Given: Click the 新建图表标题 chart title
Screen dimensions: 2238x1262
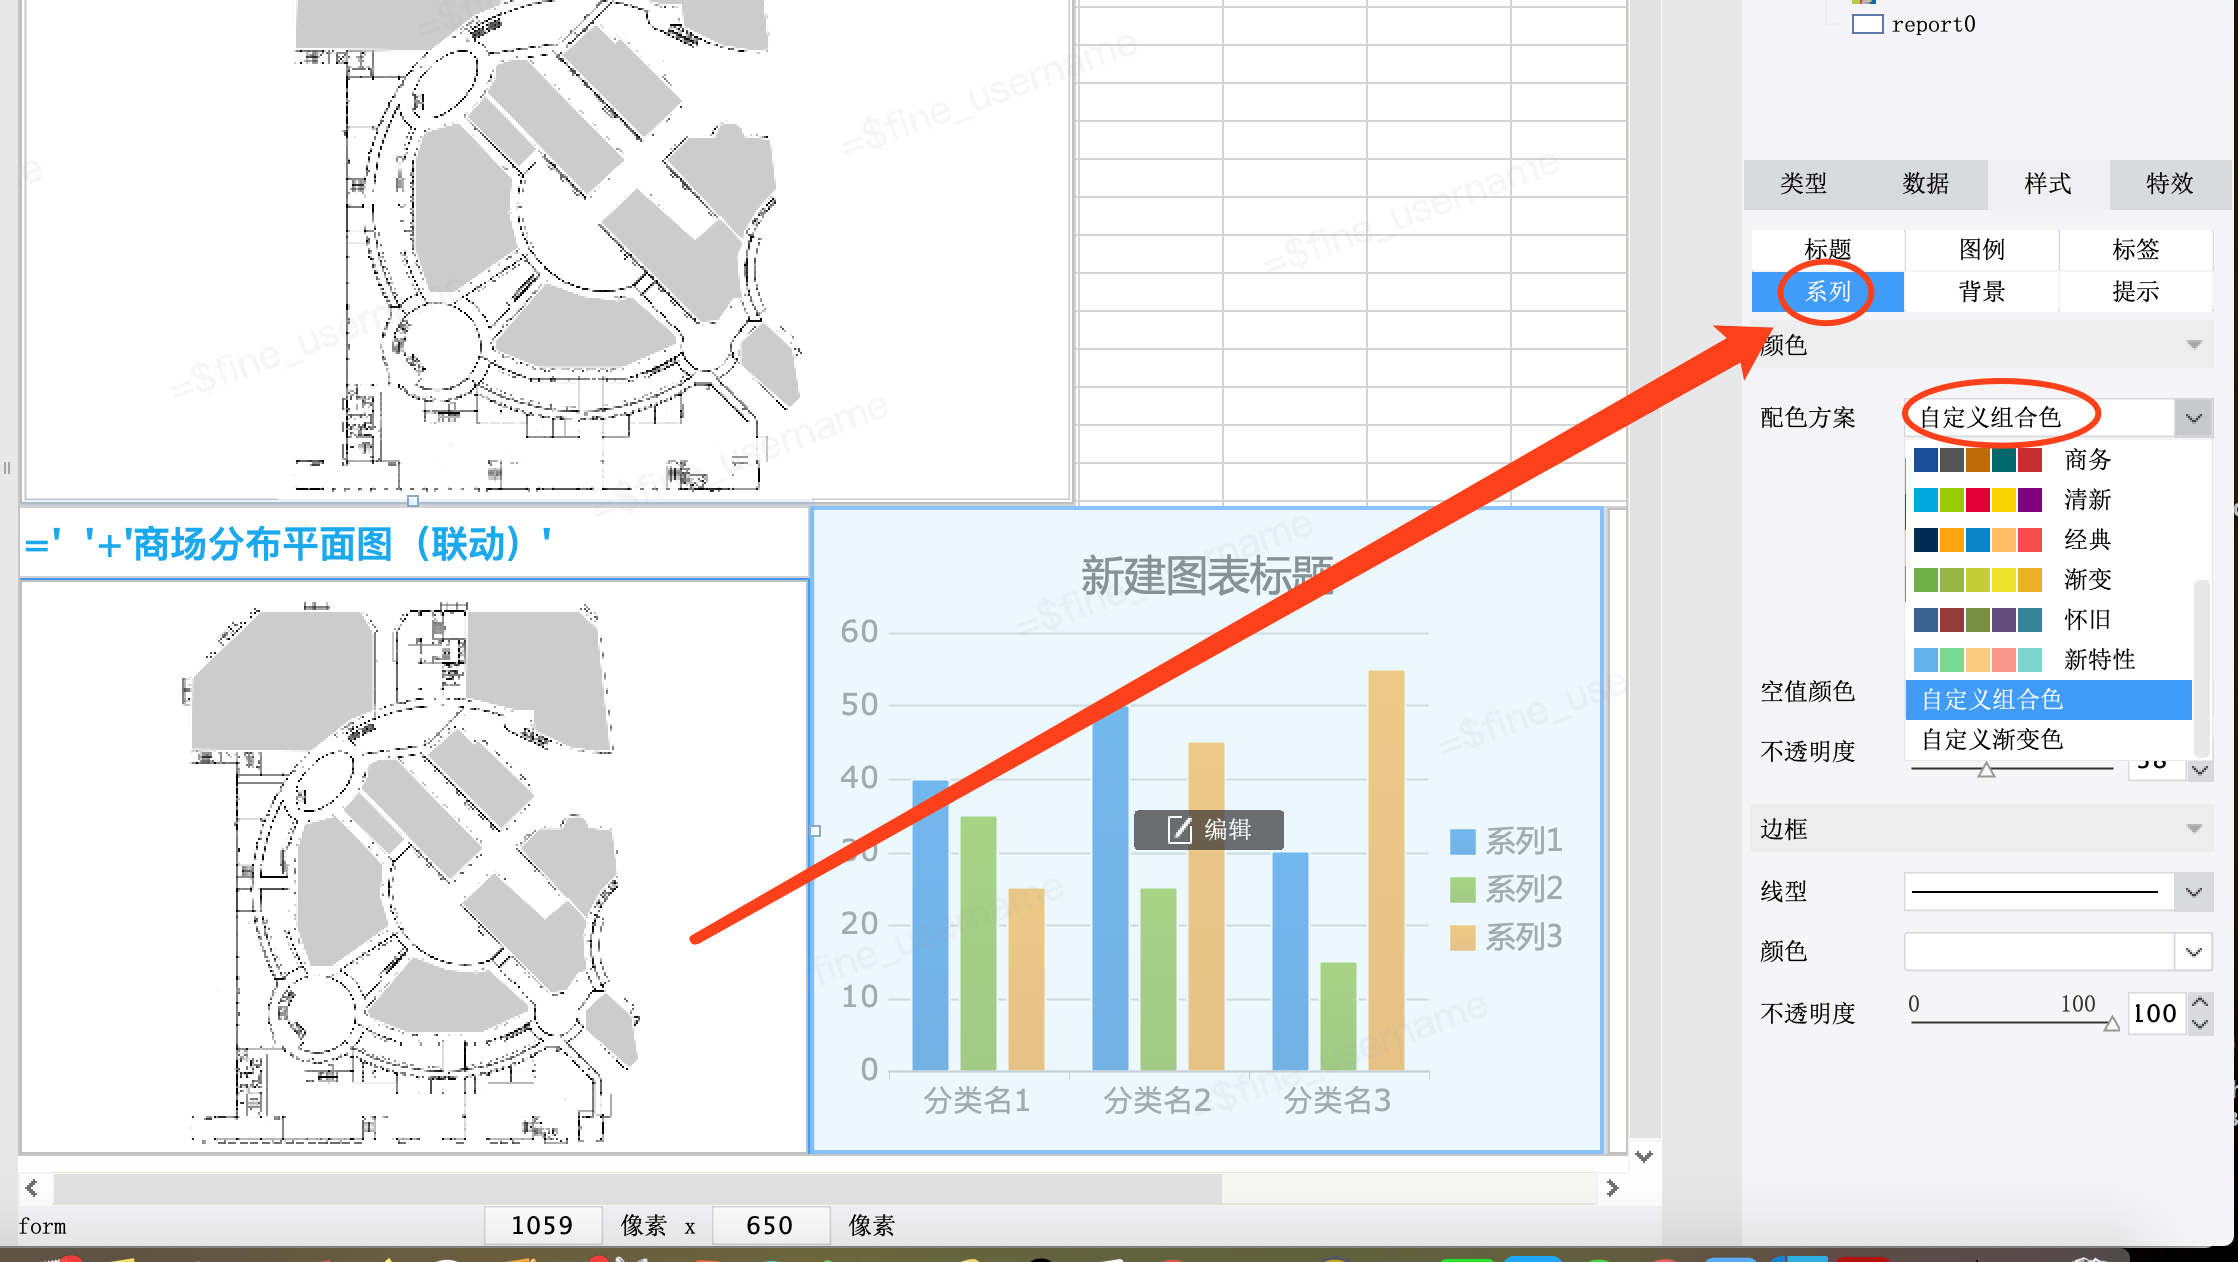Looking at the screenshot, I should pos(1207,576).
